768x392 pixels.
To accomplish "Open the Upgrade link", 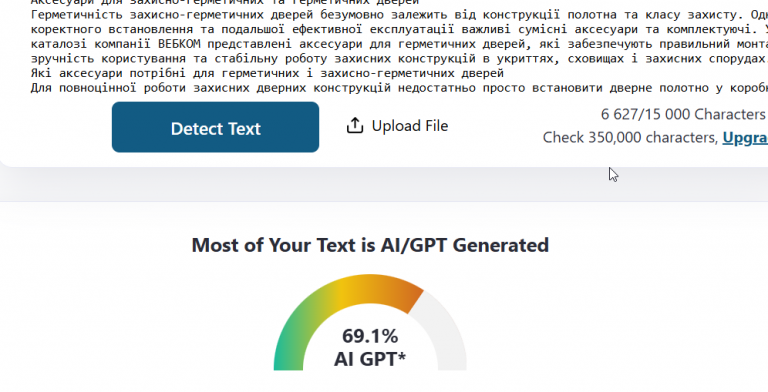I will pos(745,138).
